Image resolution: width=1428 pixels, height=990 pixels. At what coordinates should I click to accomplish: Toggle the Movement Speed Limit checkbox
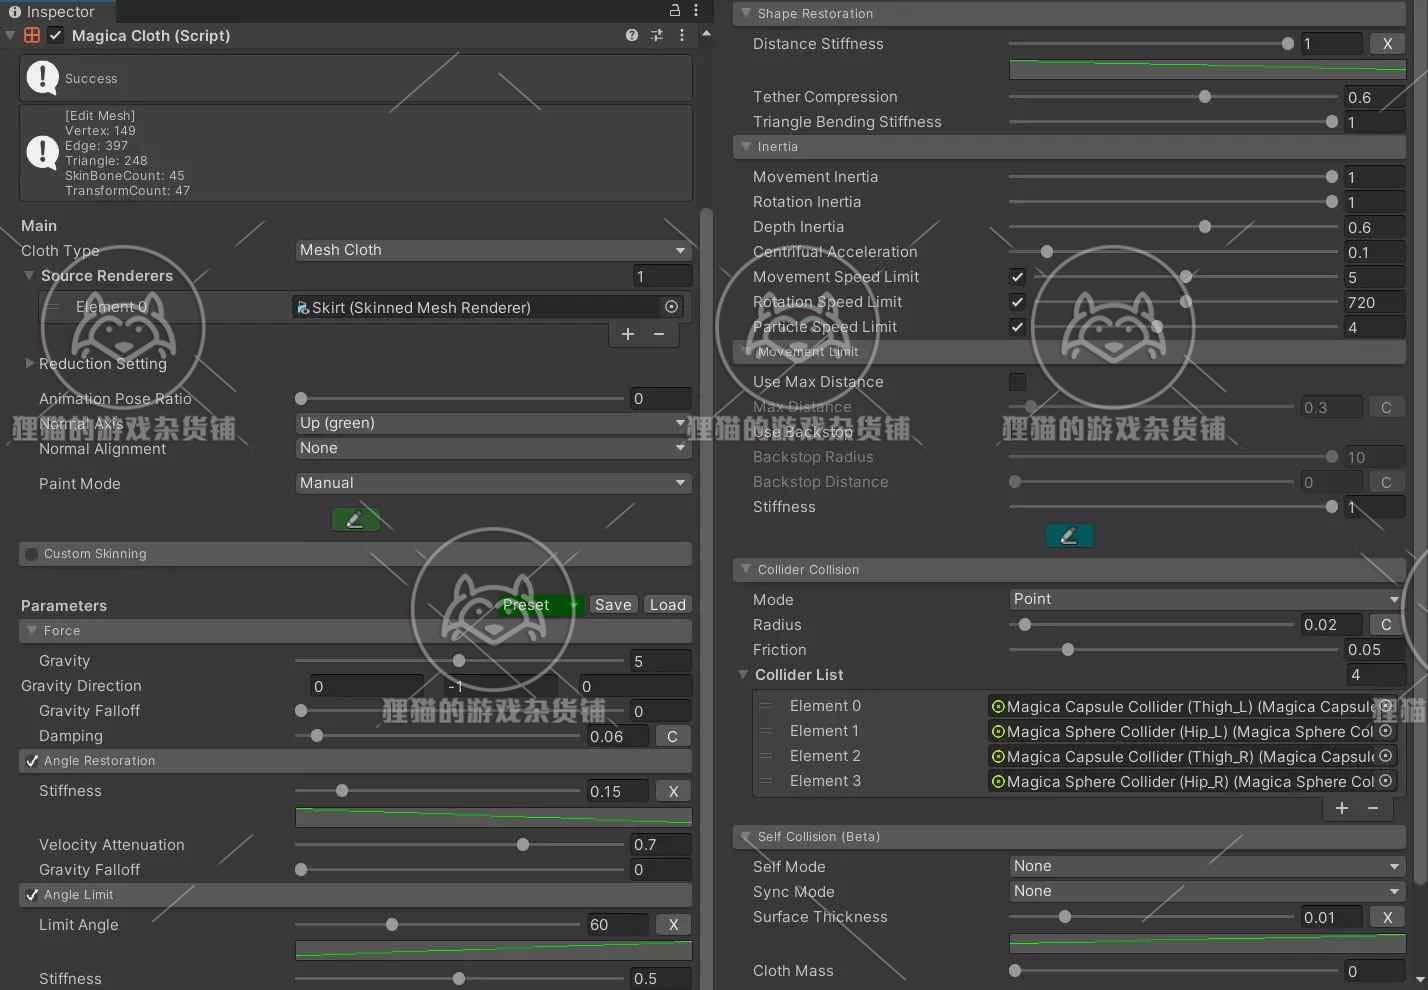(x=1017, y=277)
